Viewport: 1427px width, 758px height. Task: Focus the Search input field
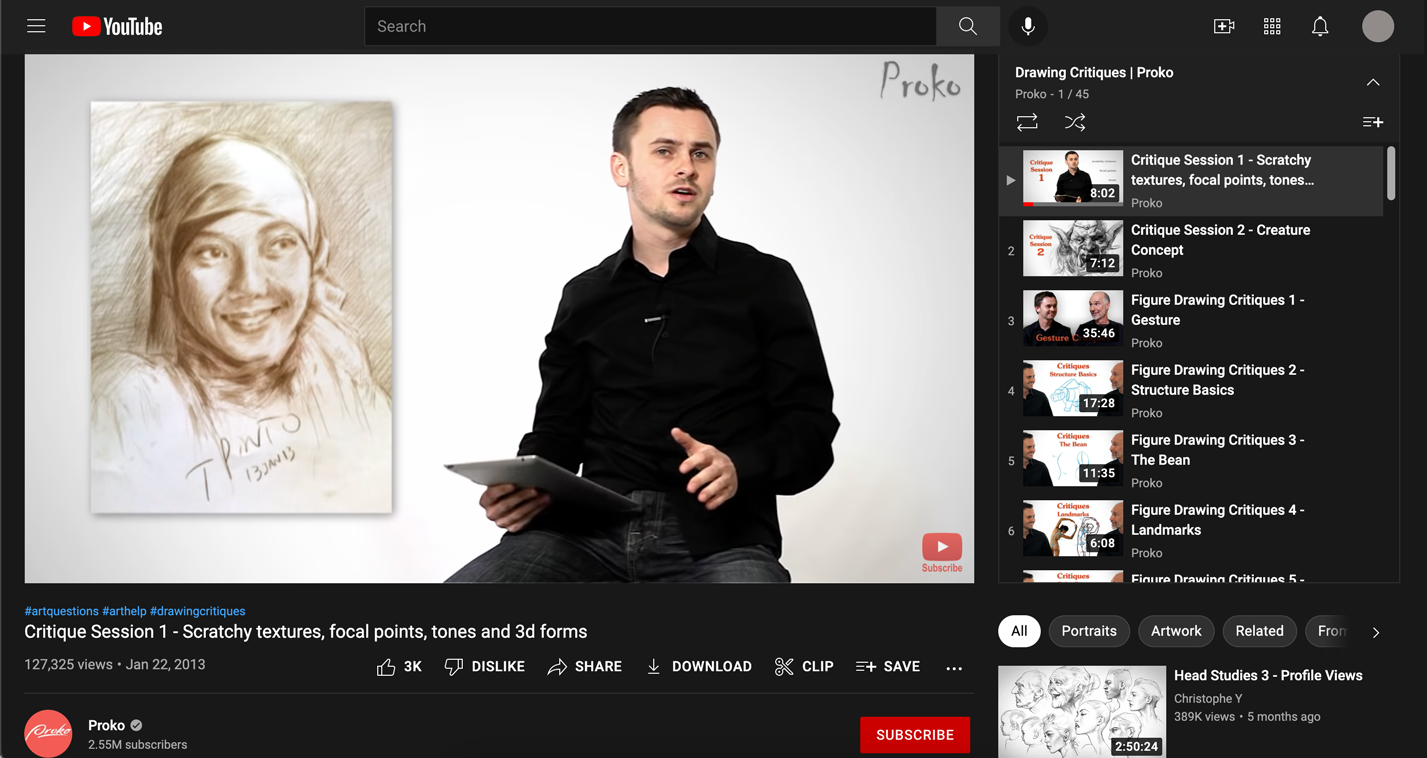(651, 27)
